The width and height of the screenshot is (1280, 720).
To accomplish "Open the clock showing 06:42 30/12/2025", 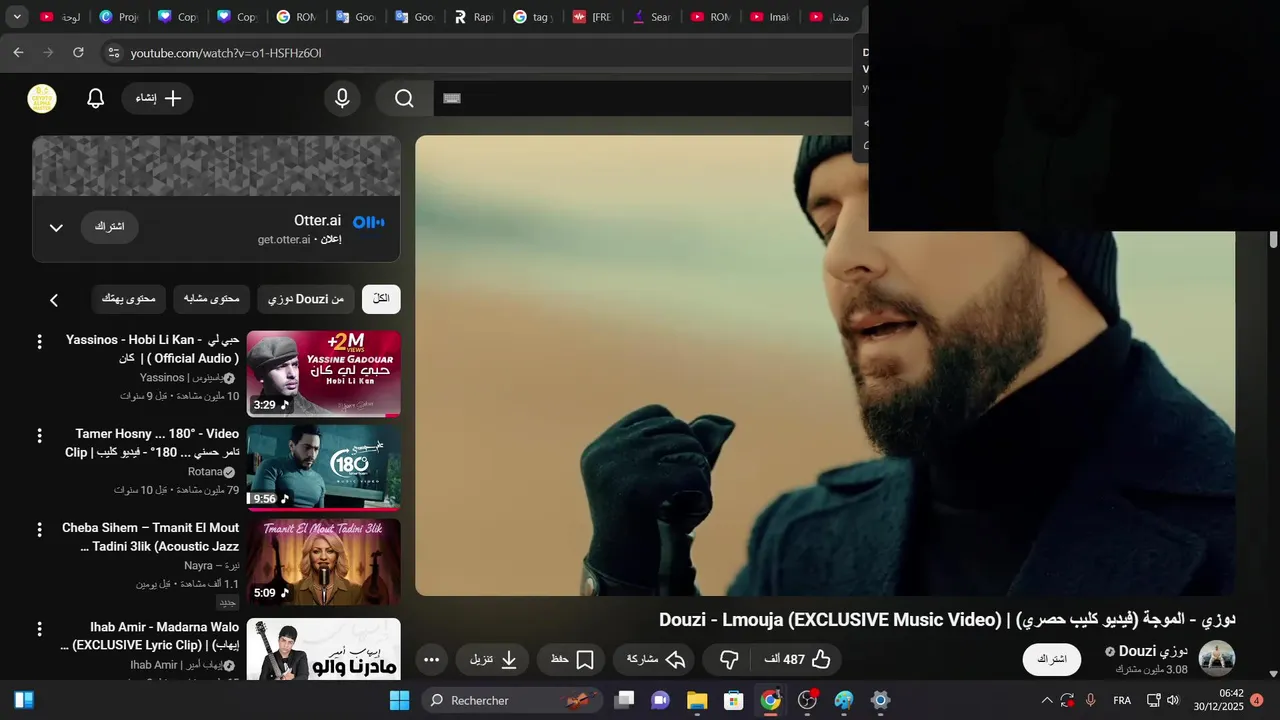I will tap(1218, 700).
